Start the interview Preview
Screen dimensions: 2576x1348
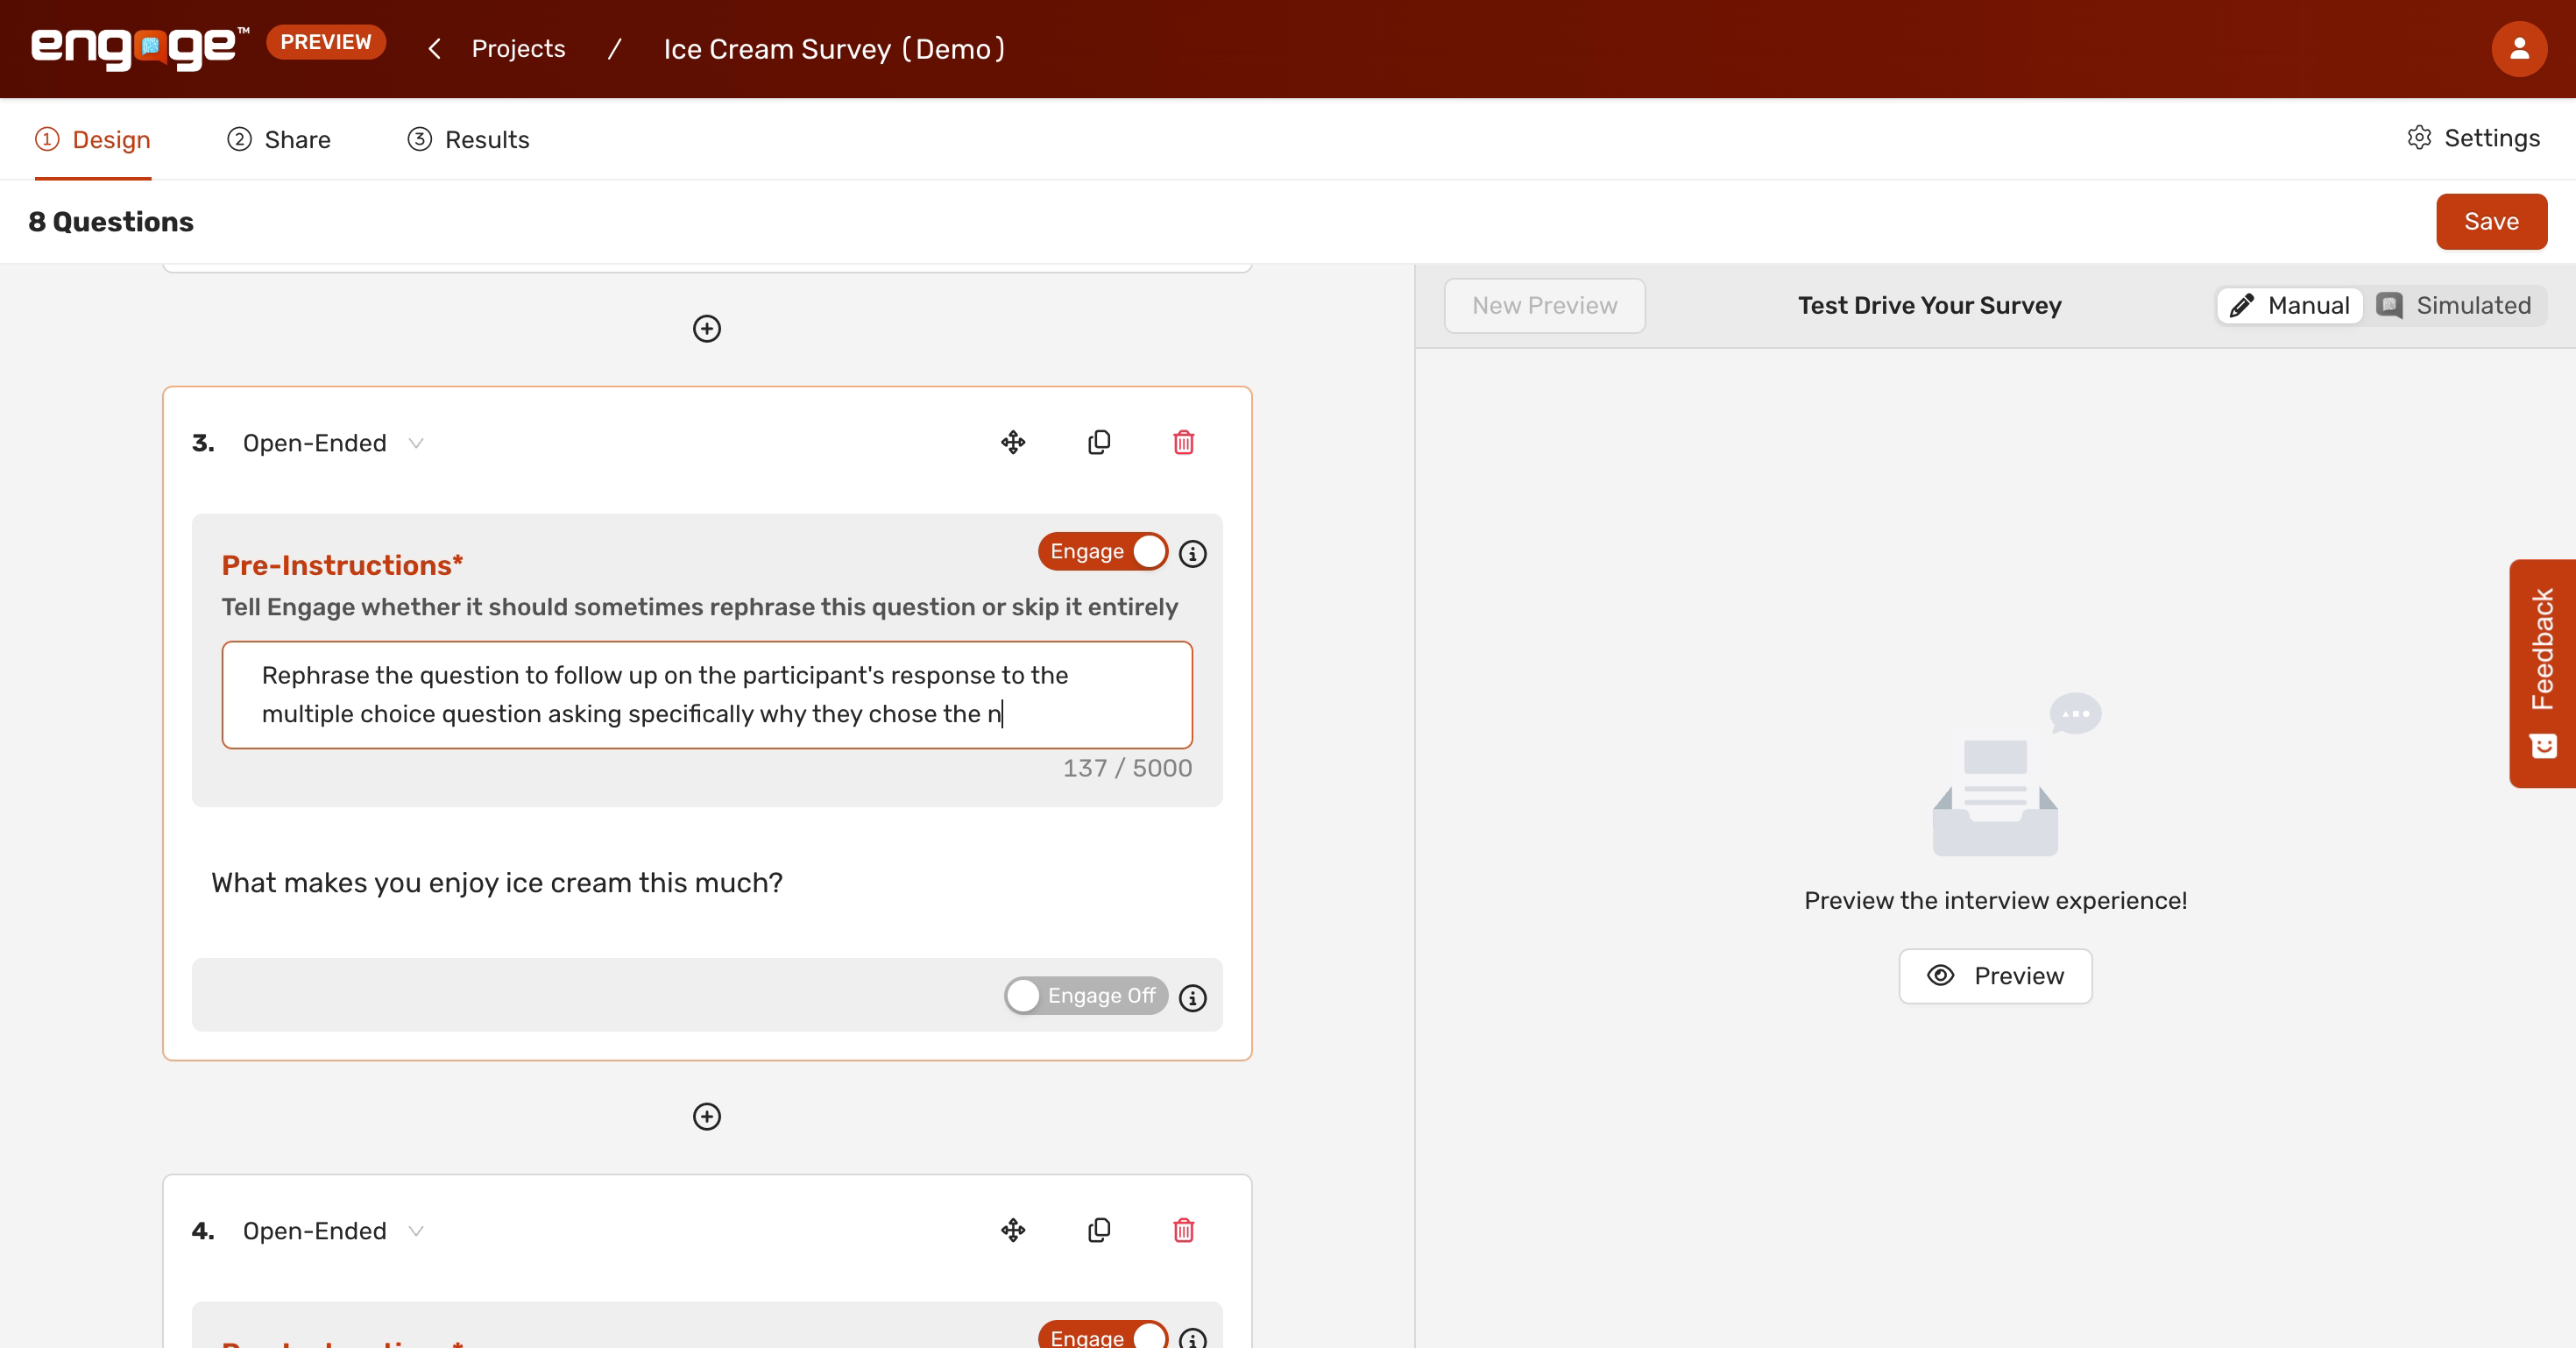1995,975
